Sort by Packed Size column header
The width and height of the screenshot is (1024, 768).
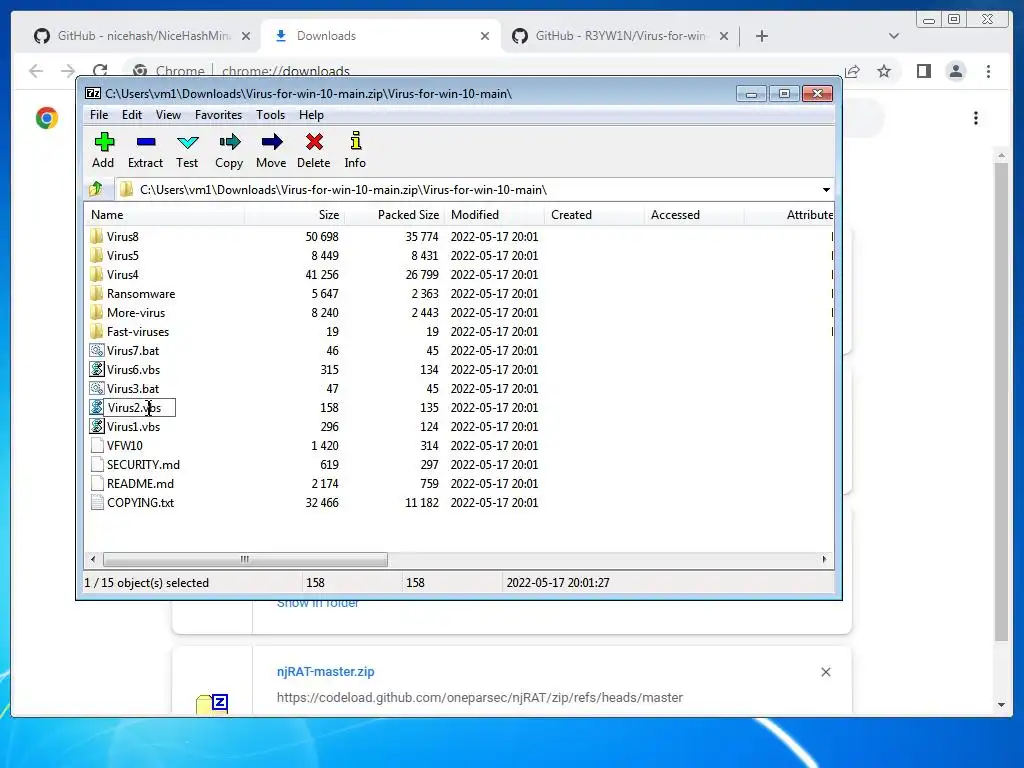[394, 215]
